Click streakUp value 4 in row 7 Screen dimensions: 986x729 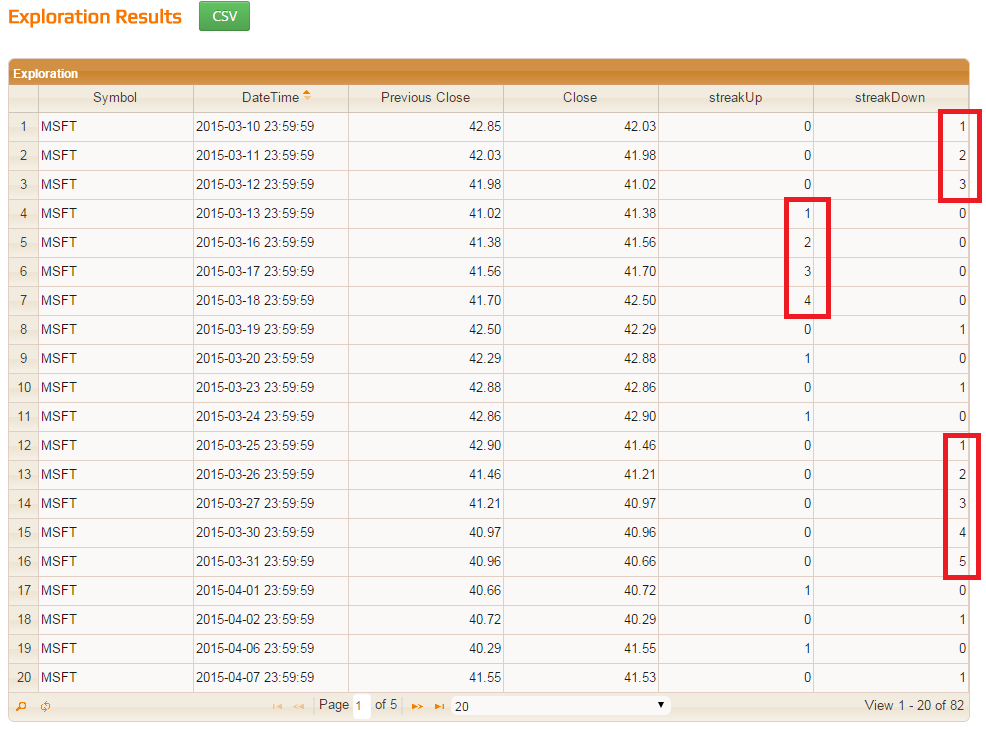click(807, 300)
